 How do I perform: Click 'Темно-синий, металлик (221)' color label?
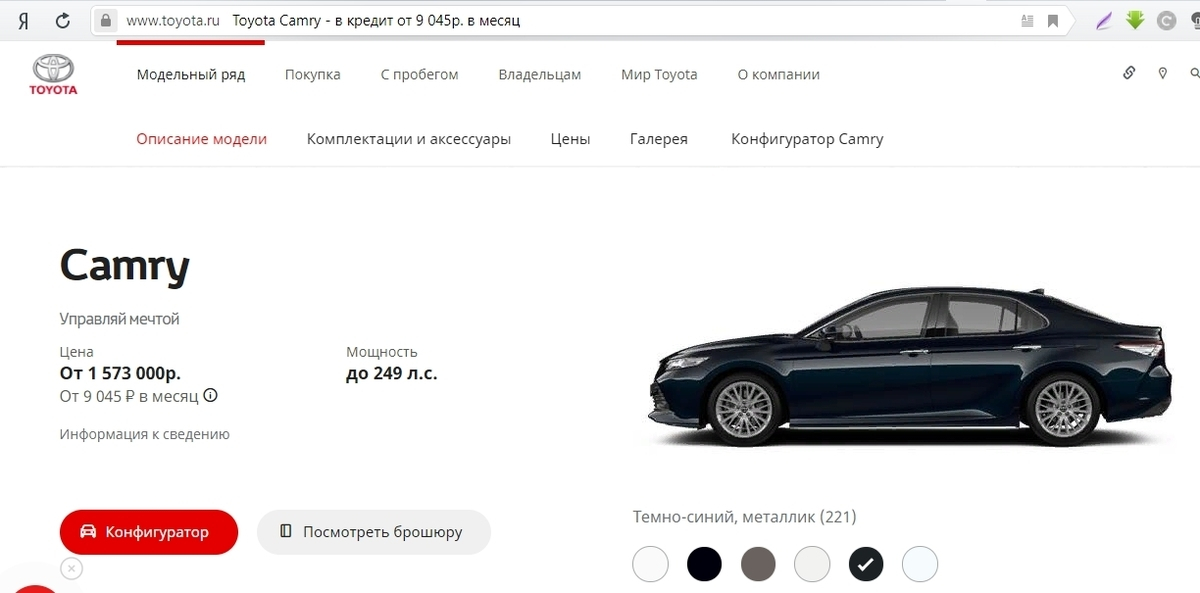pos(745,517)
